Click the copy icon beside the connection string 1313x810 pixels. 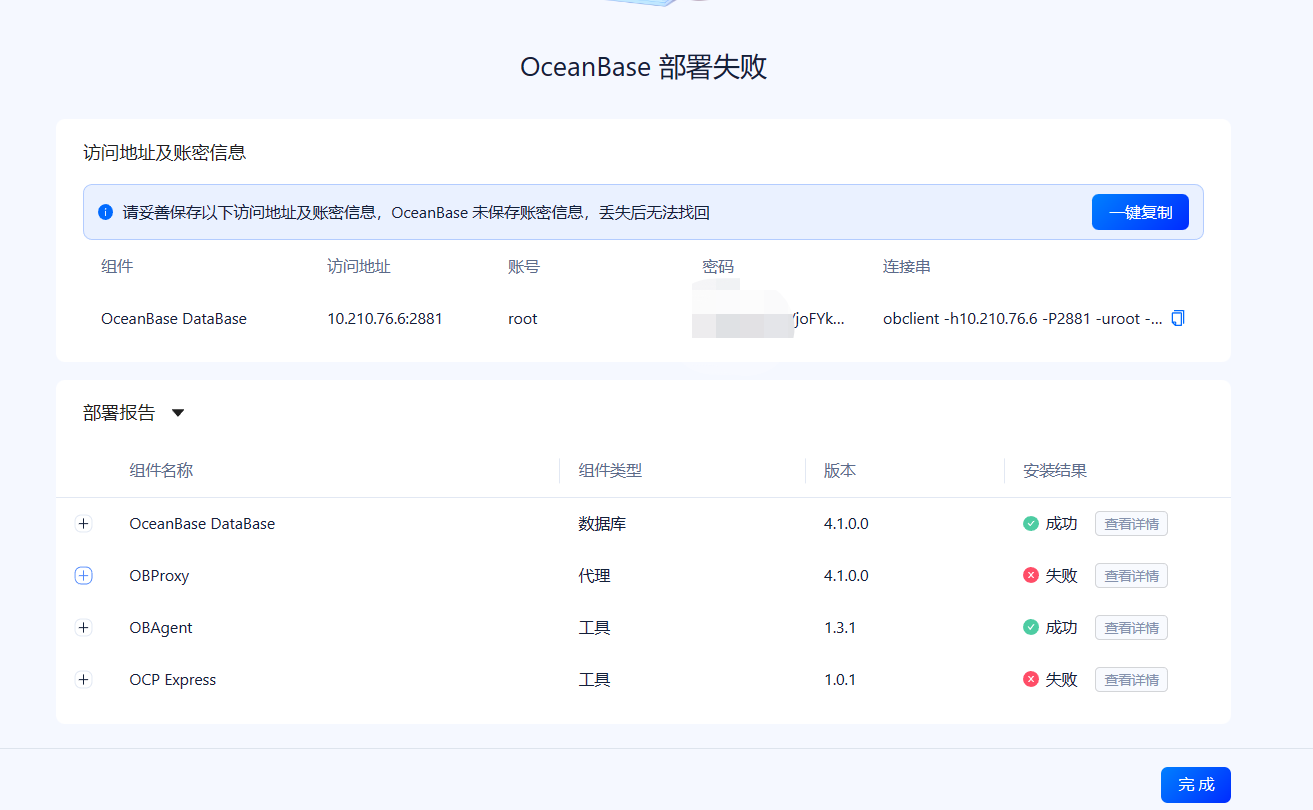coord(1178,318)
